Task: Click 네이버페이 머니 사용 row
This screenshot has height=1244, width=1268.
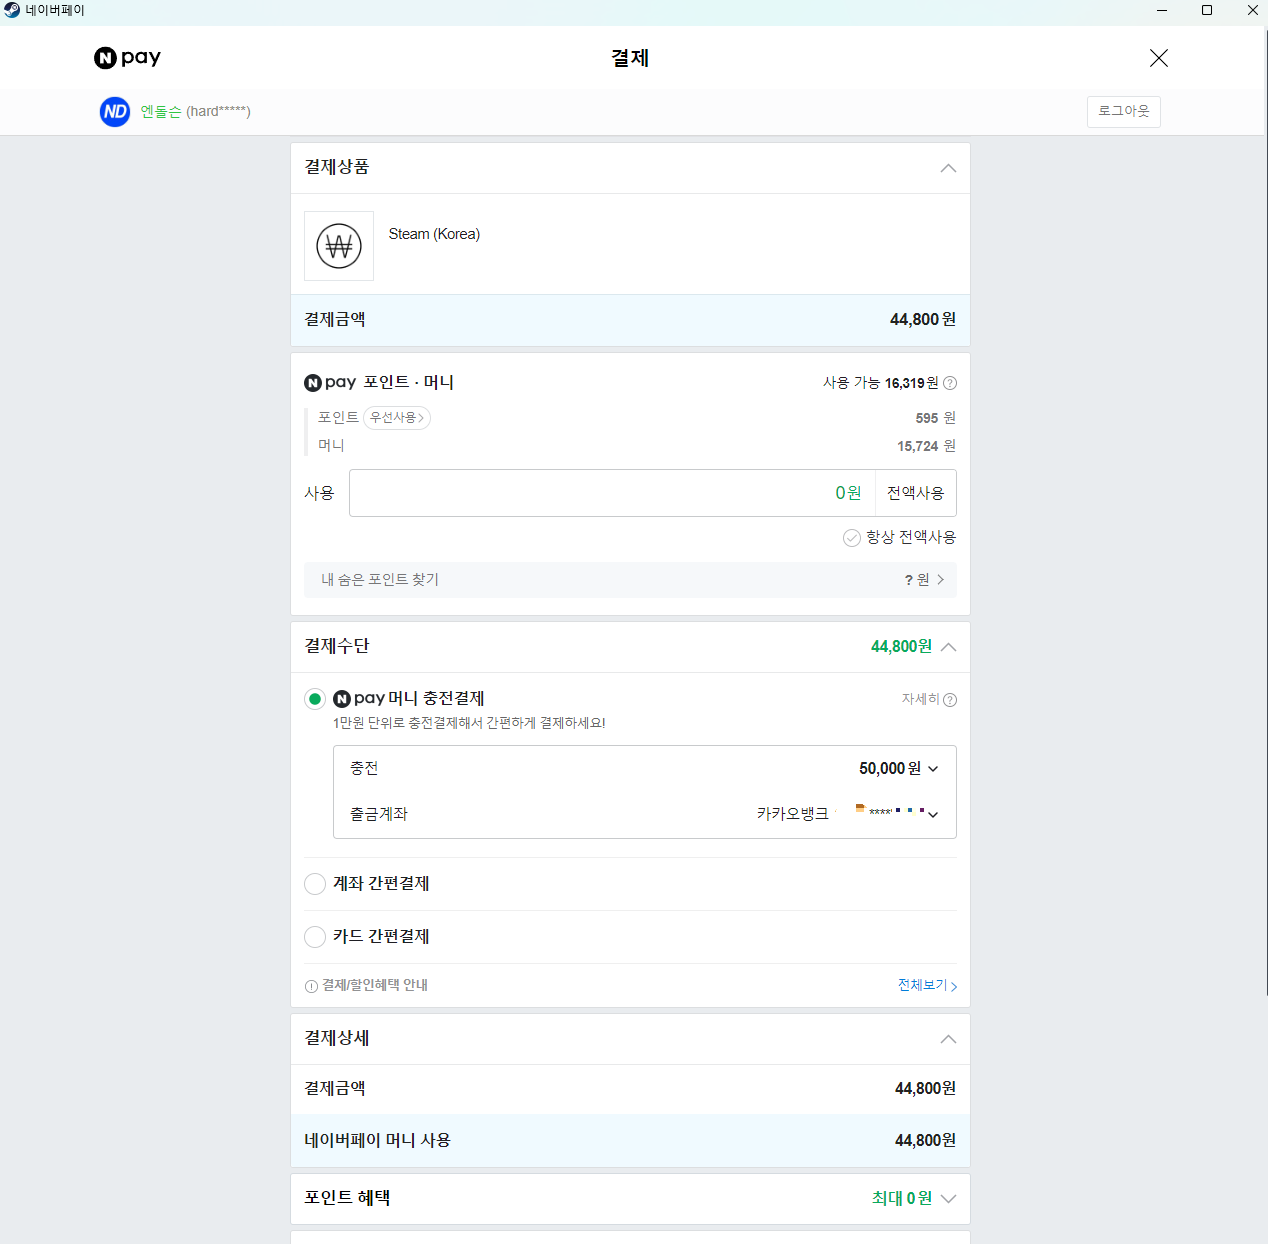Action: [630, 1140]
